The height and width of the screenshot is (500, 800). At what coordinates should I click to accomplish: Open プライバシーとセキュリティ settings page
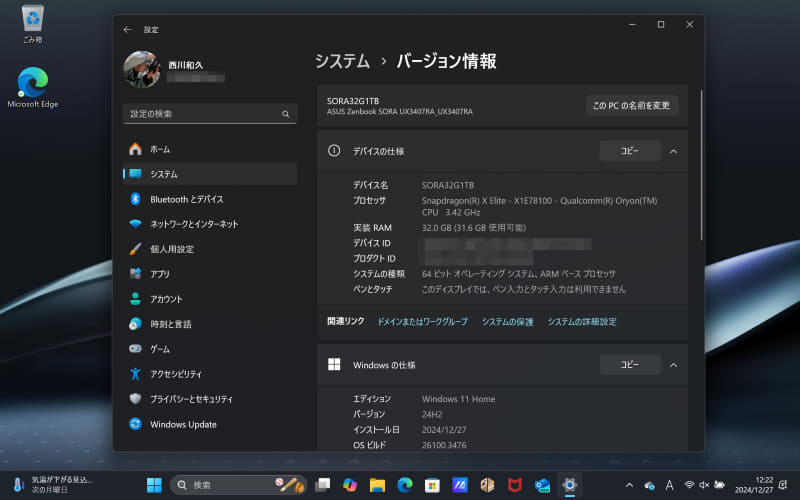coord(210,399)
